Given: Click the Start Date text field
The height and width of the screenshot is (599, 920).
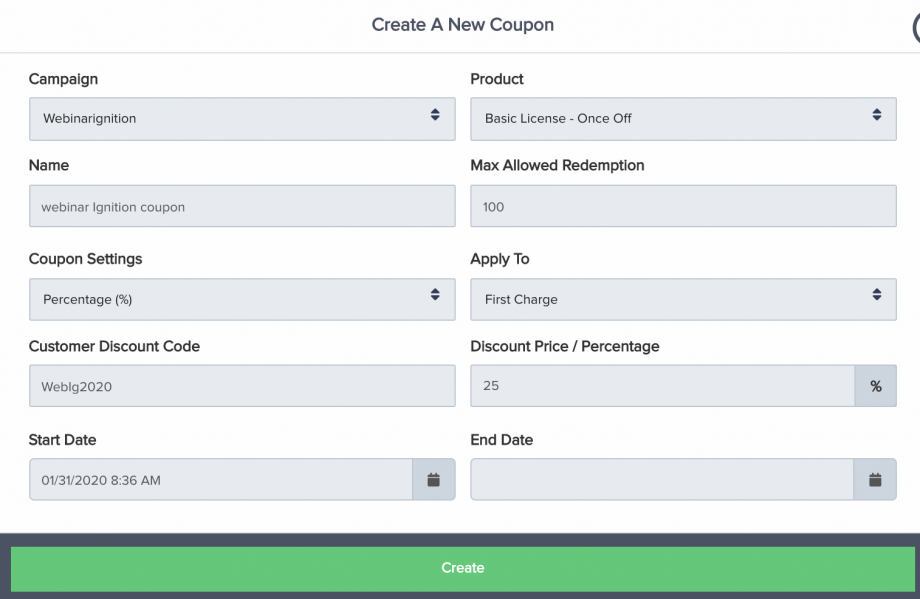Looking at the screenshot, I should pyautogui.click(x=221, y=479).
